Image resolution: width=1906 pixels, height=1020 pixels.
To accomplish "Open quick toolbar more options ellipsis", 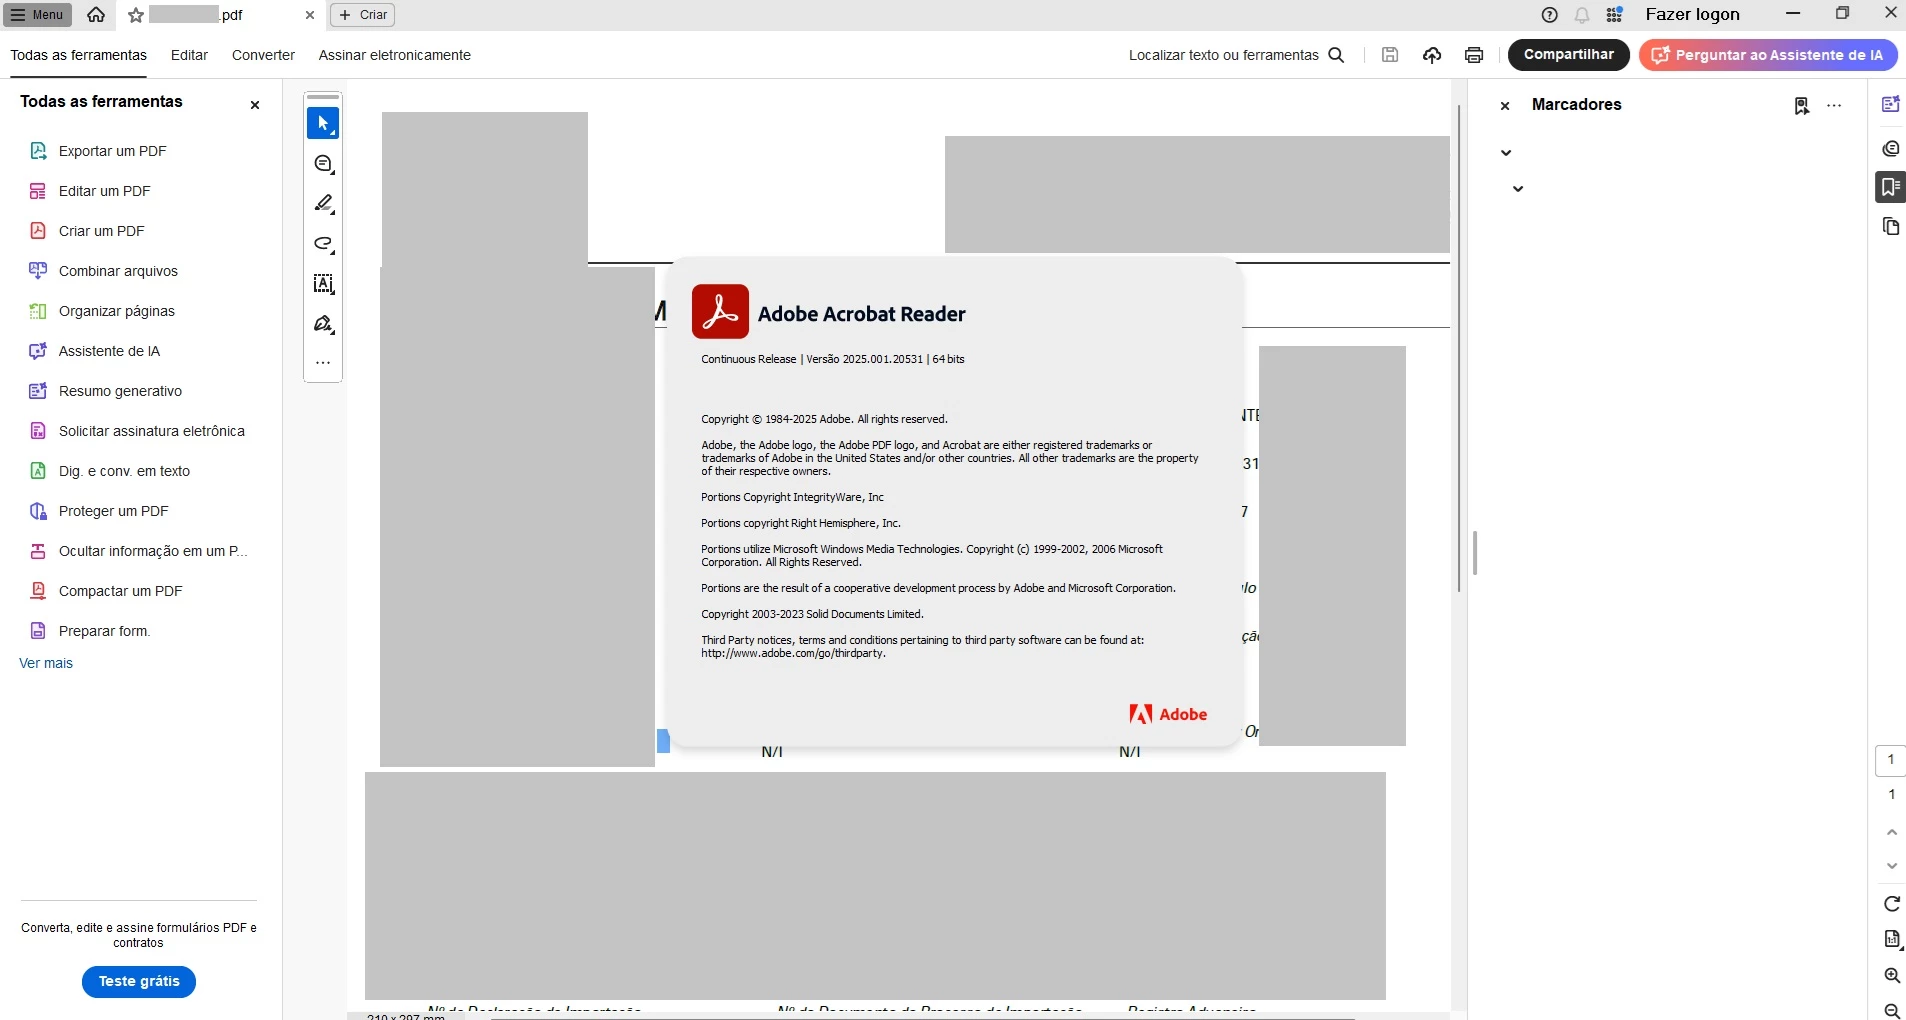I will pyautogui.click(x=323, y=363).
